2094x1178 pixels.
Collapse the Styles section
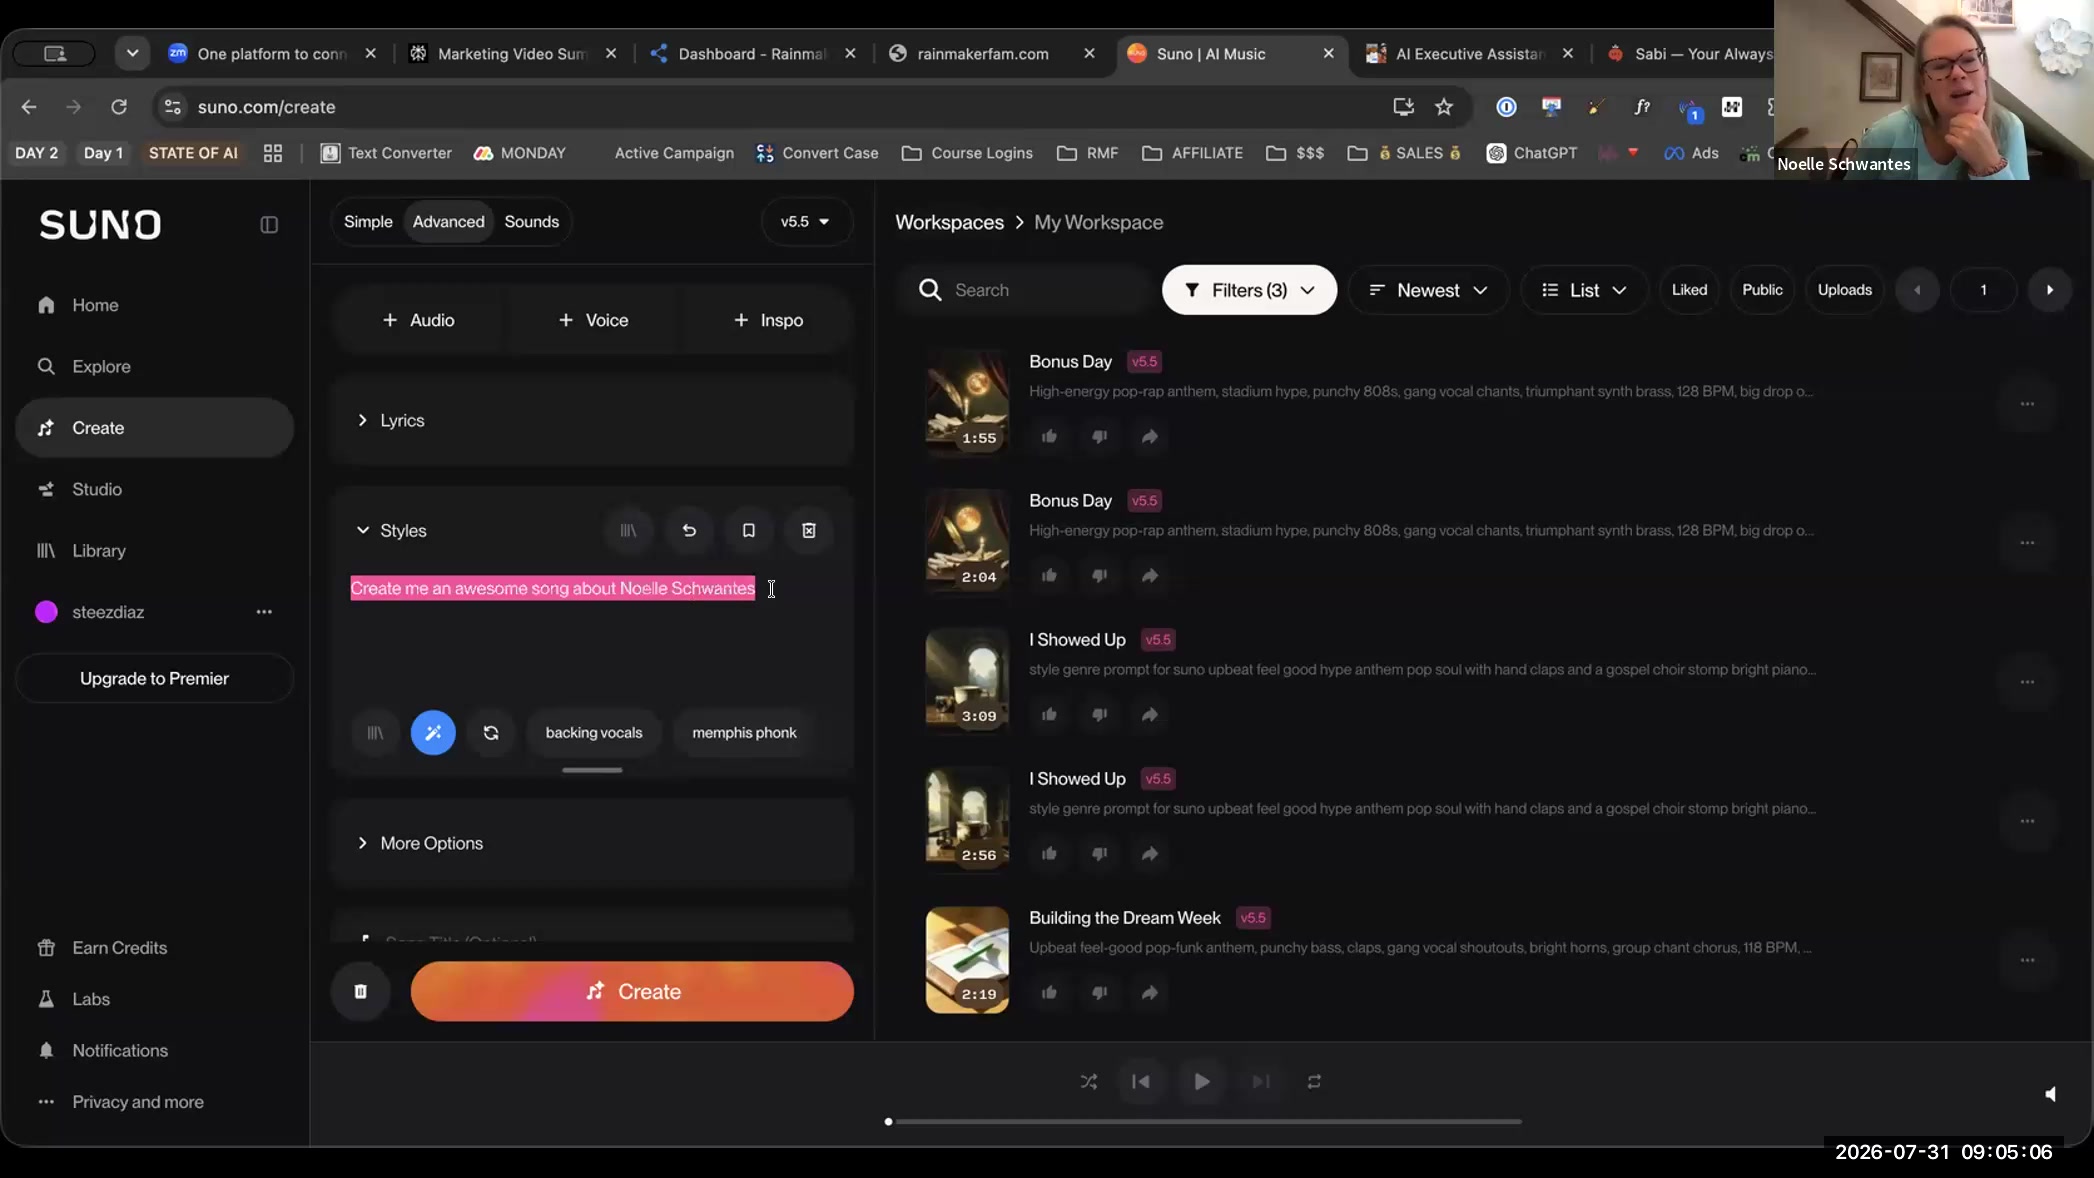pos(391,531)
